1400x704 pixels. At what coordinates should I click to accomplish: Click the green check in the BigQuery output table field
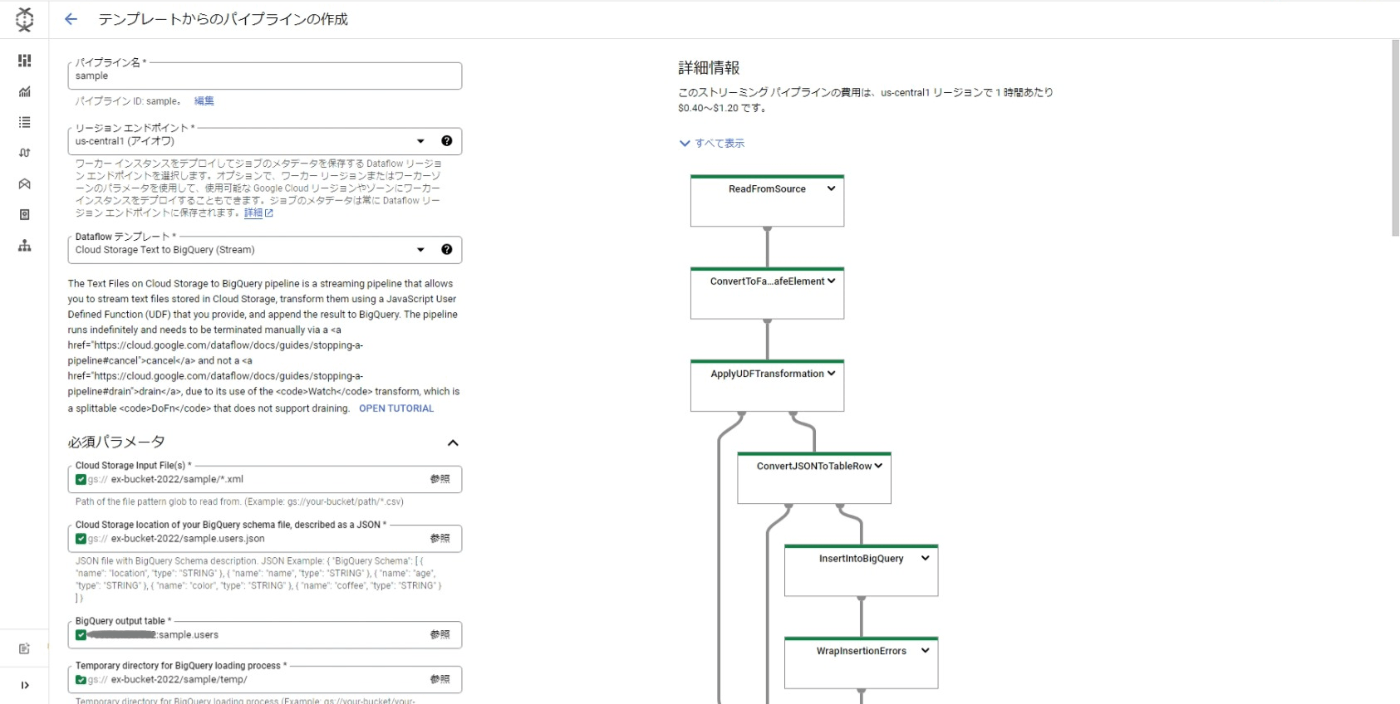81,634
